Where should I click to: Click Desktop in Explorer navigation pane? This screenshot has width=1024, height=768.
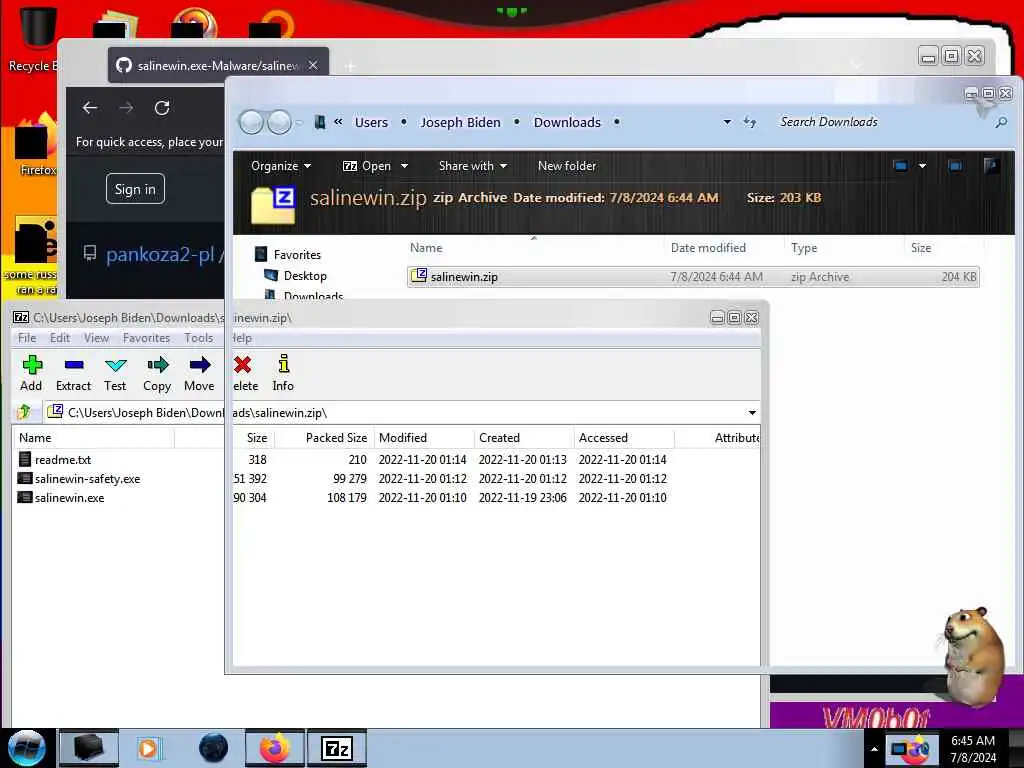[305, 276]
